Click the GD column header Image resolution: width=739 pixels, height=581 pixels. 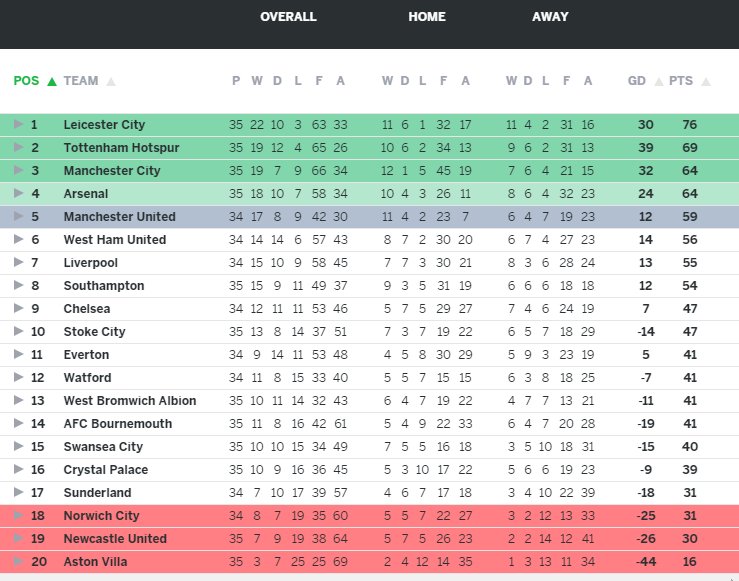coord(636,82)
